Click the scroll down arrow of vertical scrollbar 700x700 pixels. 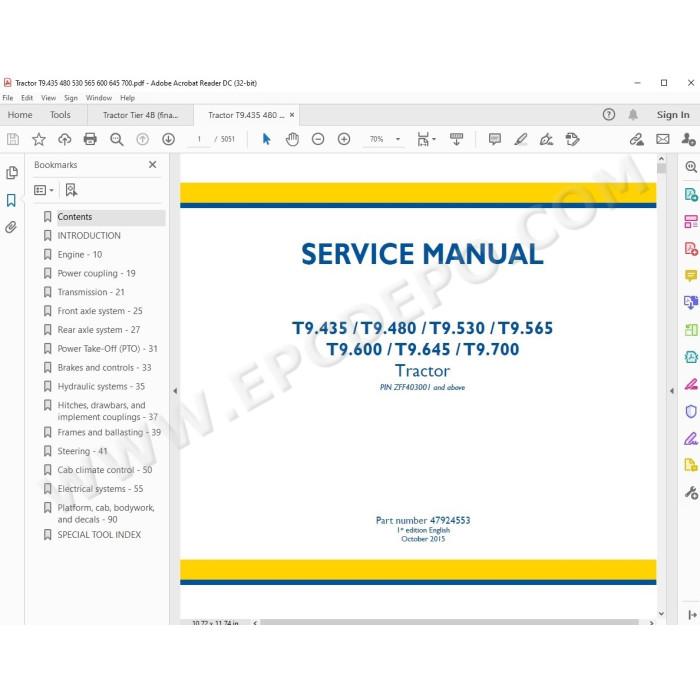pos(661,614)
